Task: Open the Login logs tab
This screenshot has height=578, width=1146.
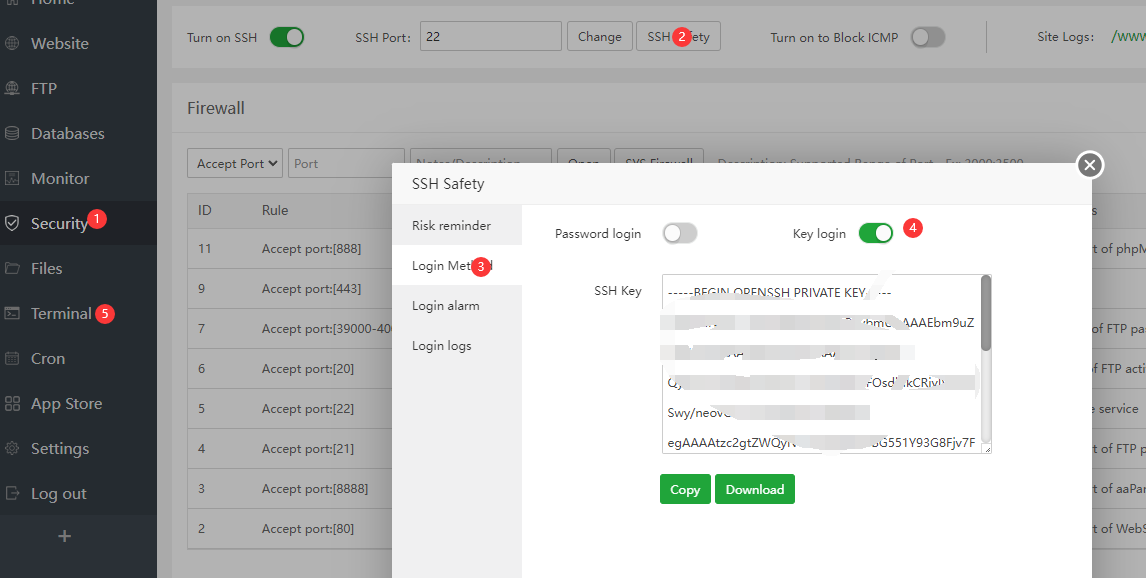Action: click(x=441, y=346)
